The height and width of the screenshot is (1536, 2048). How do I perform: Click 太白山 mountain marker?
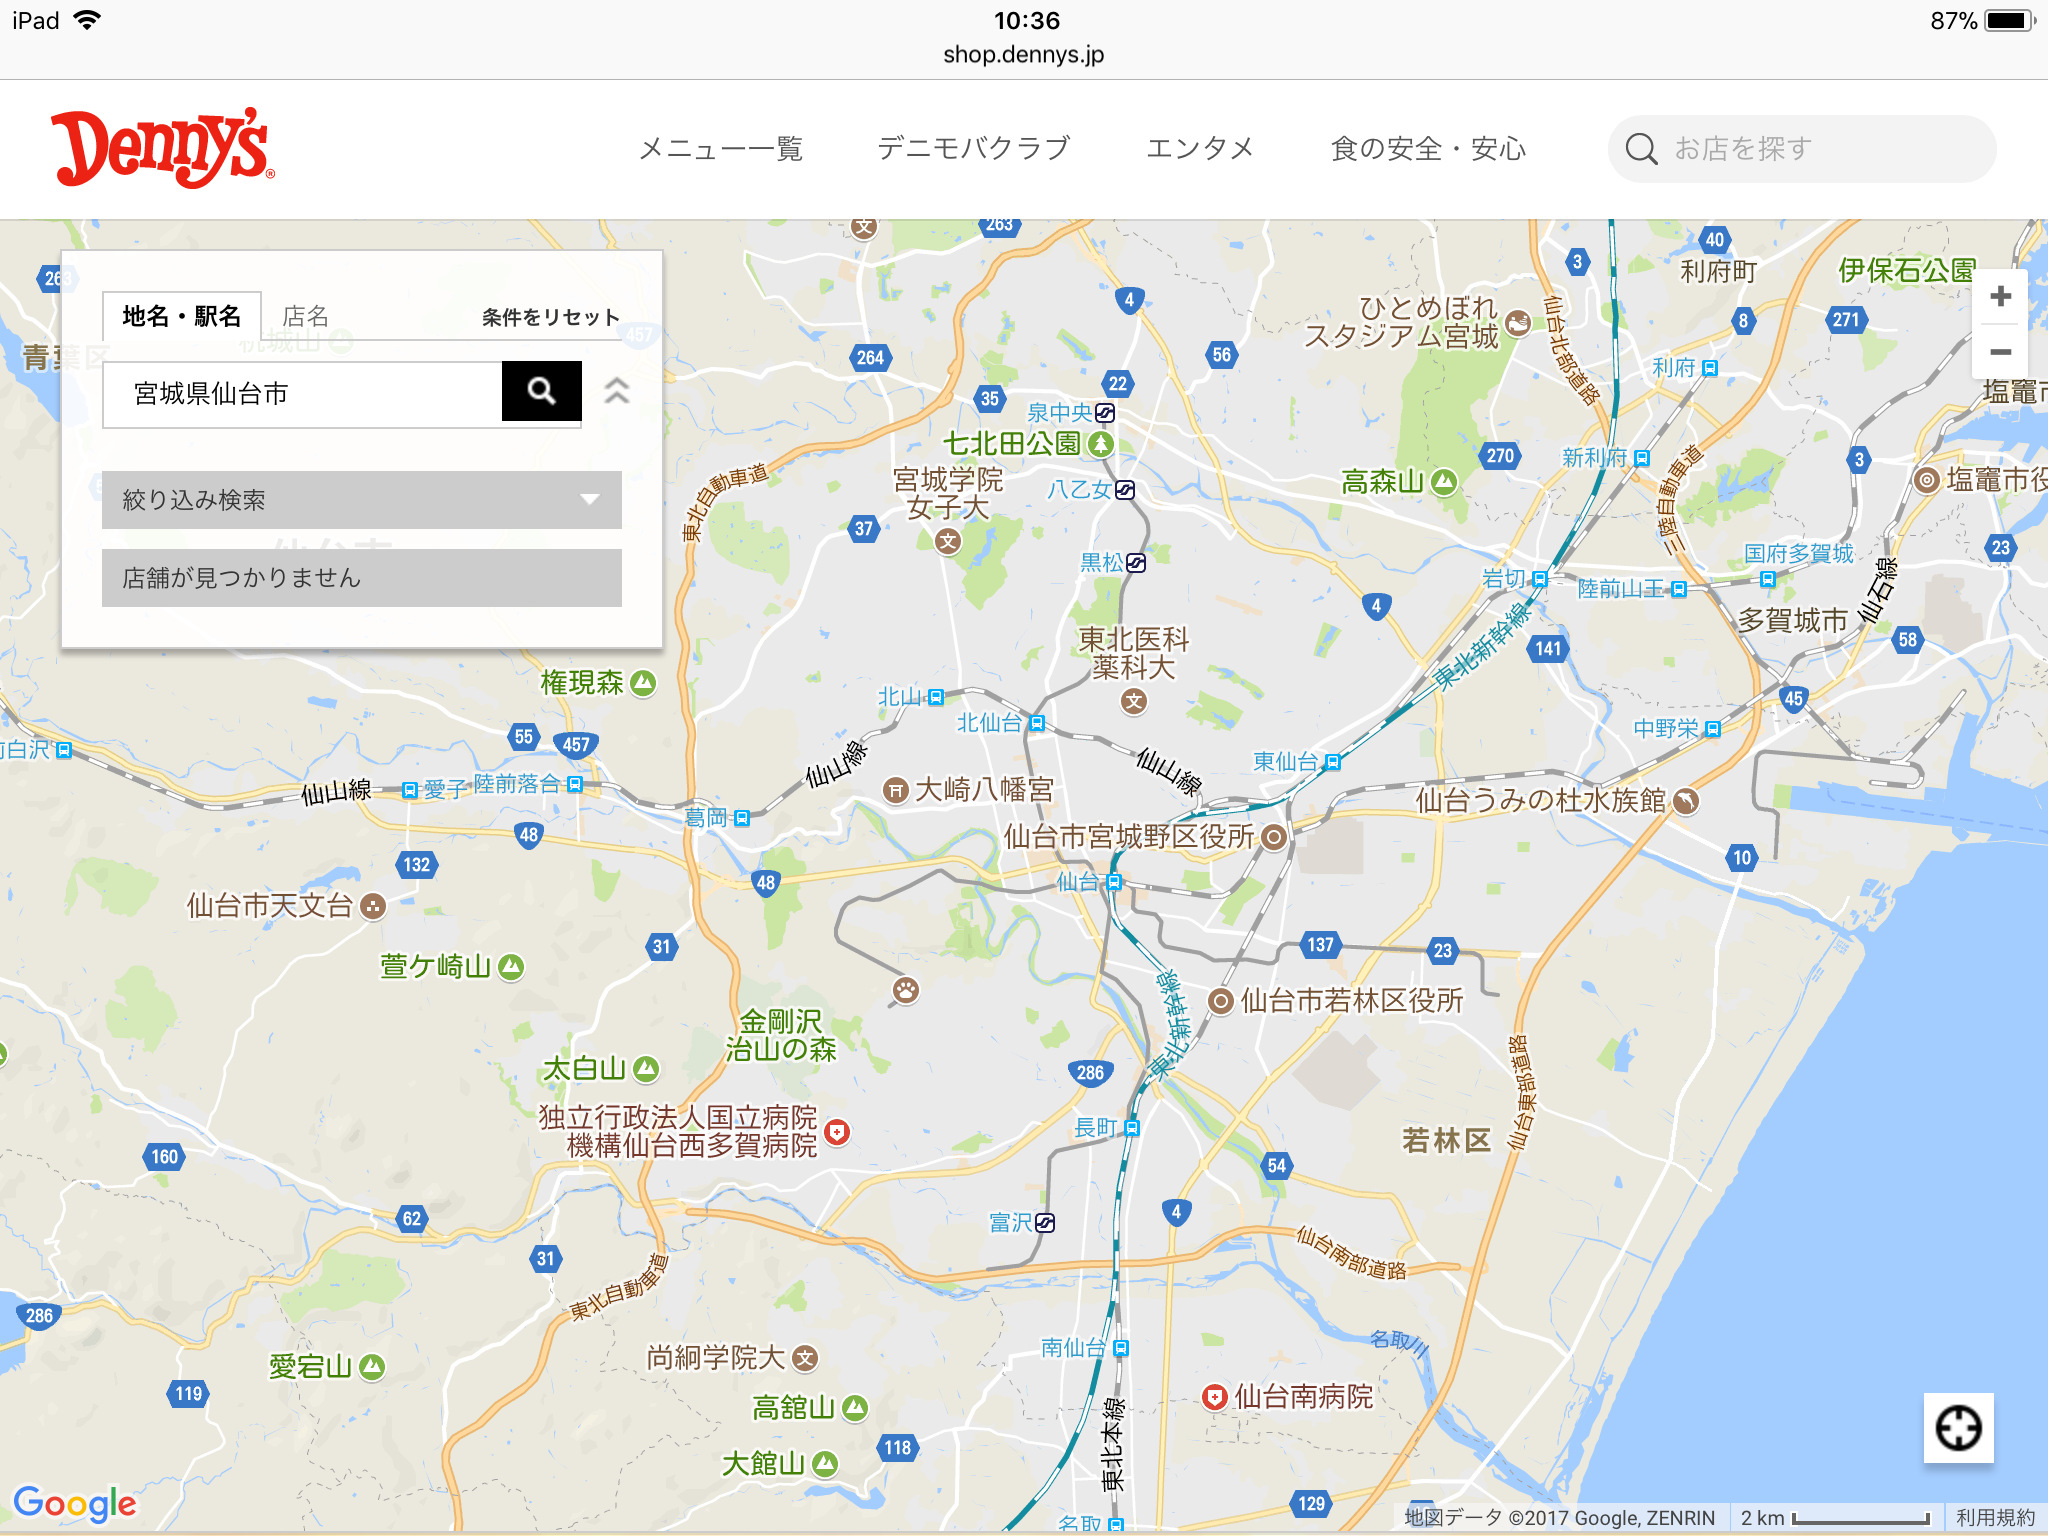646,1069
